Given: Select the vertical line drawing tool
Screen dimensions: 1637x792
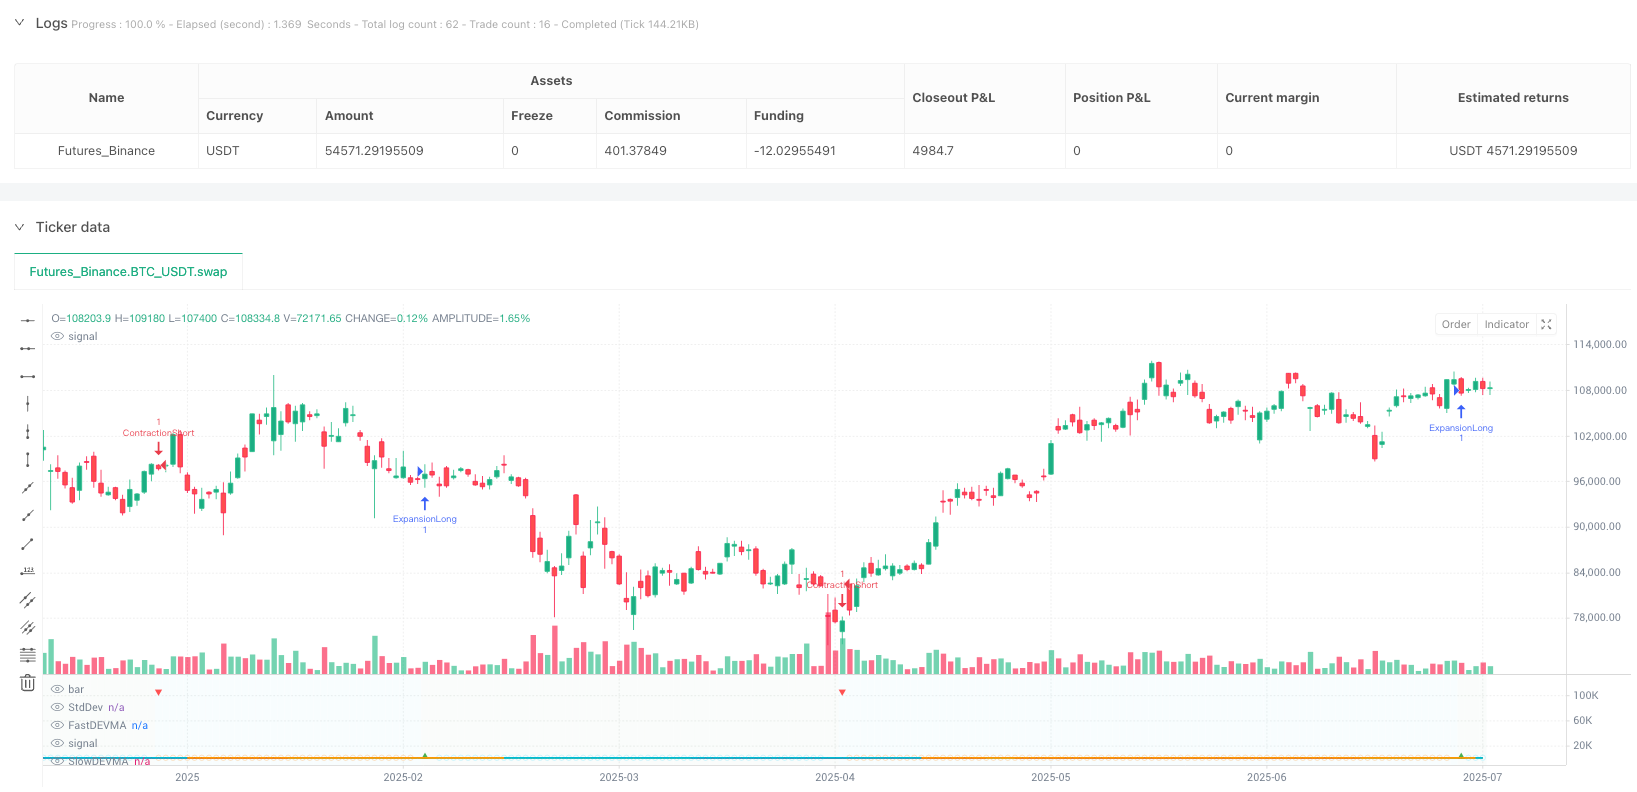Looking at the screenshot, I should [x=27, y=404].
